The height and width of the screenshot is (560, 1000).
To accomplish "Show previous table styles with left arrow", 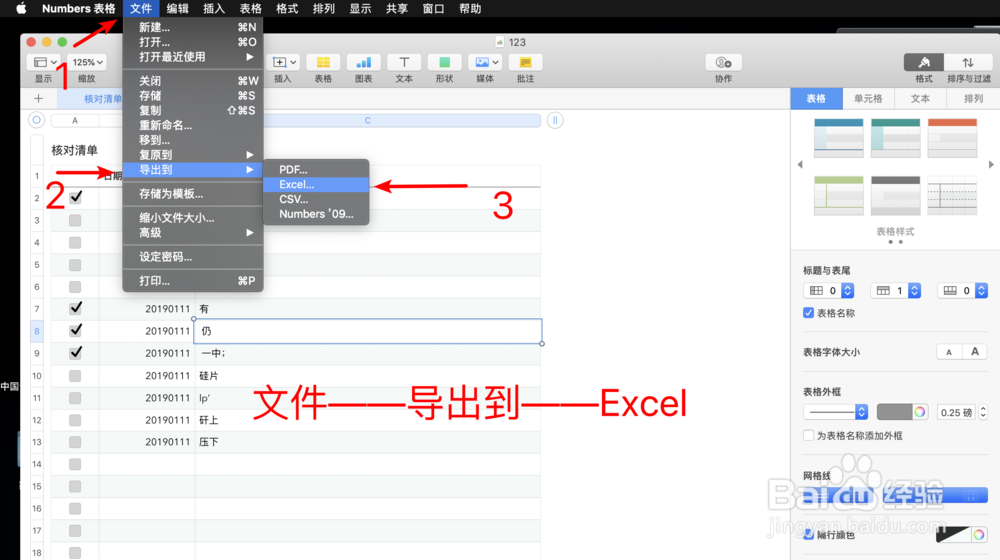I will (800, 165).
